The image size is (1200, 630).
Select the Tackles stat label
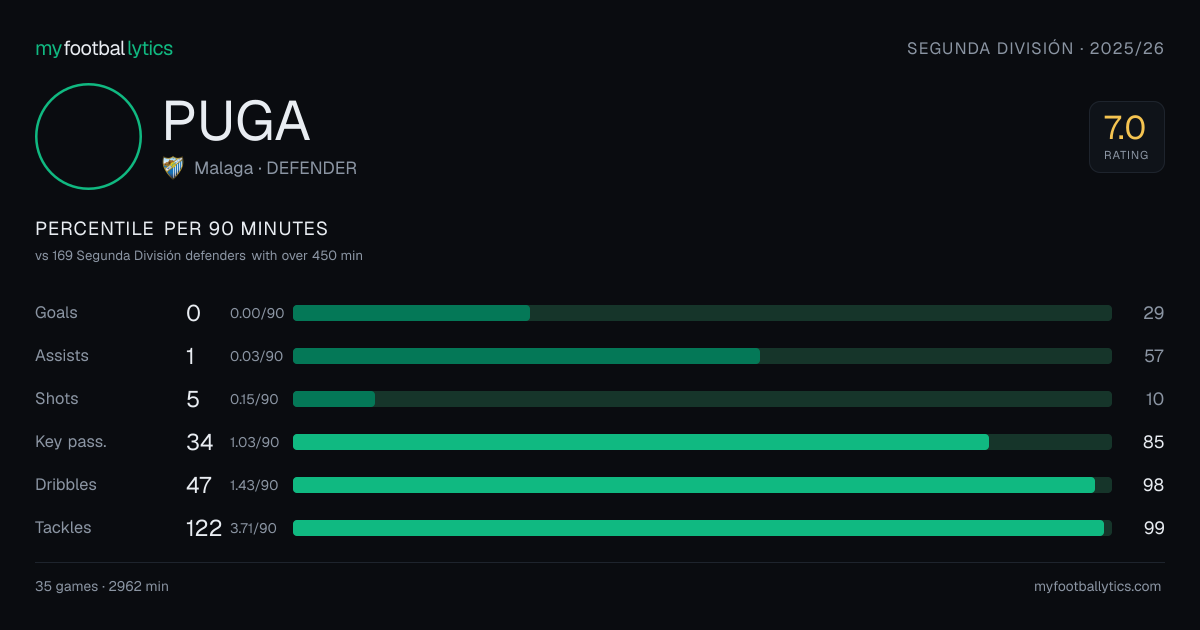63,528
